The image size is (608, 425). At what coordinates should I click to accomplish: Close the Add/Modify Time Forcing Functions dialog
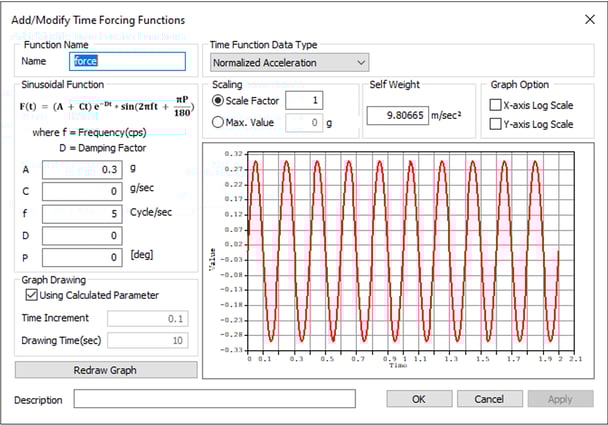click(x=587, y=19)
